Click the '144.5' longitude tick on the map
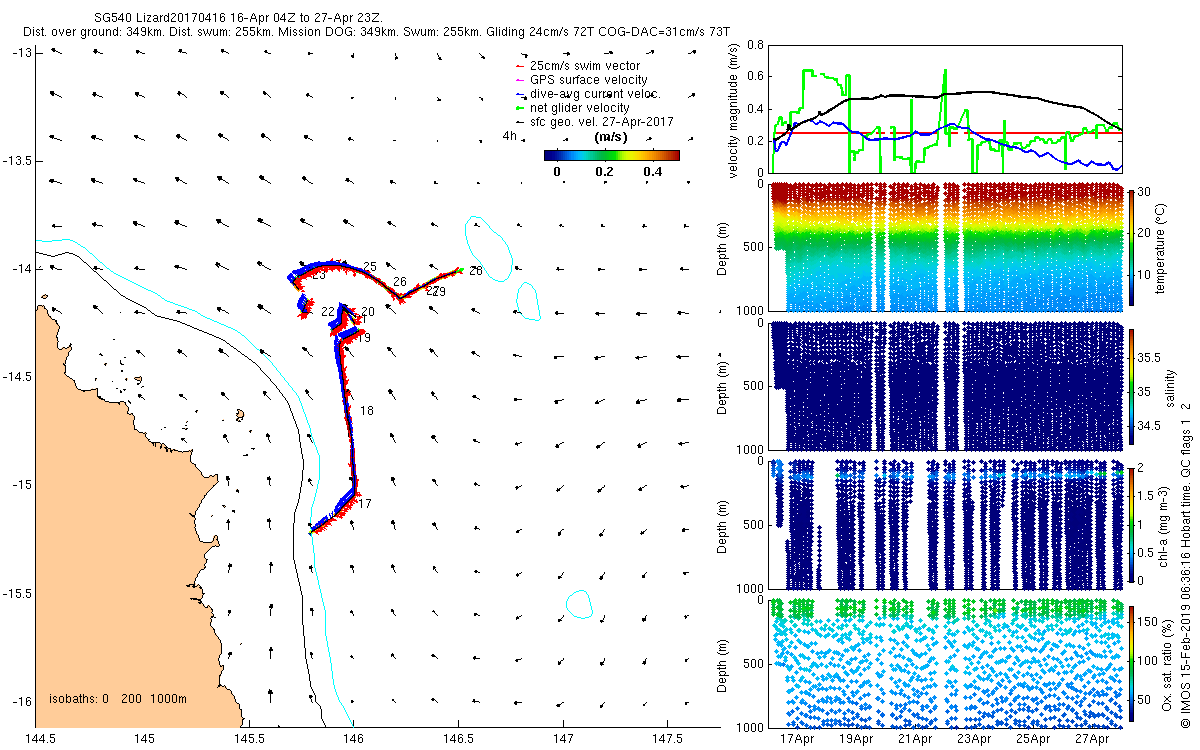This screenshot has height=750, width=1200. 40,739
